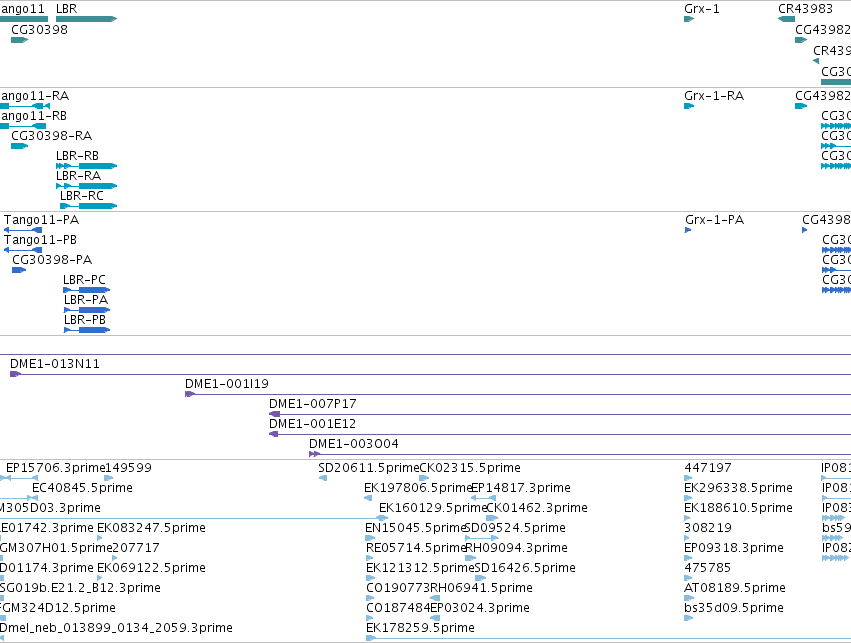Viewport: 851px width, 643px height.
Task: Select BAC clone DME1-001E12
Action: [313, 424]
